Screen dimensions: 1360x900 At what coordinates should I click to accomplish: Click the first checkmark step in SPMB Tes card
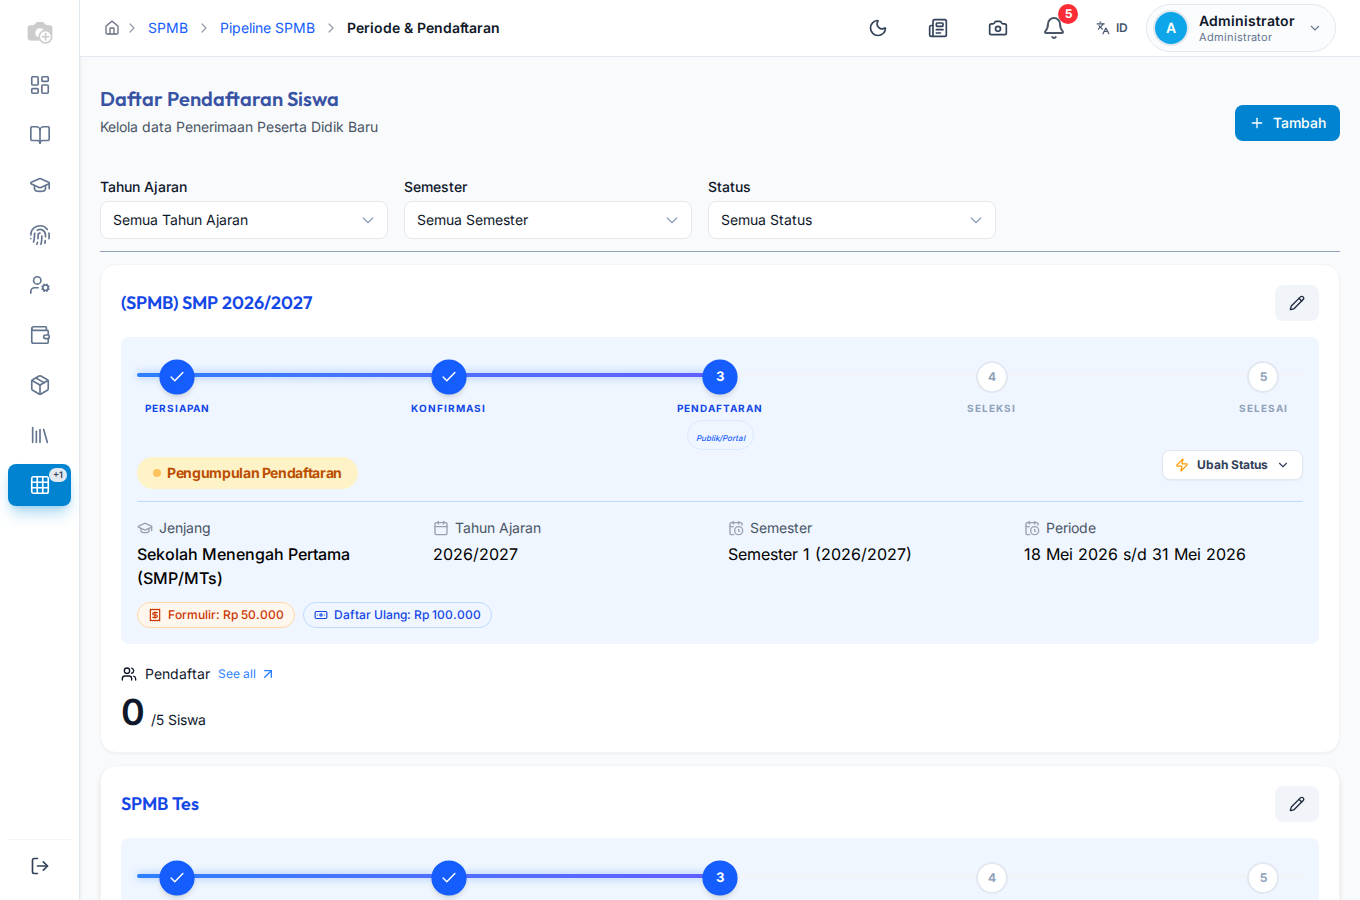[177, 878]
